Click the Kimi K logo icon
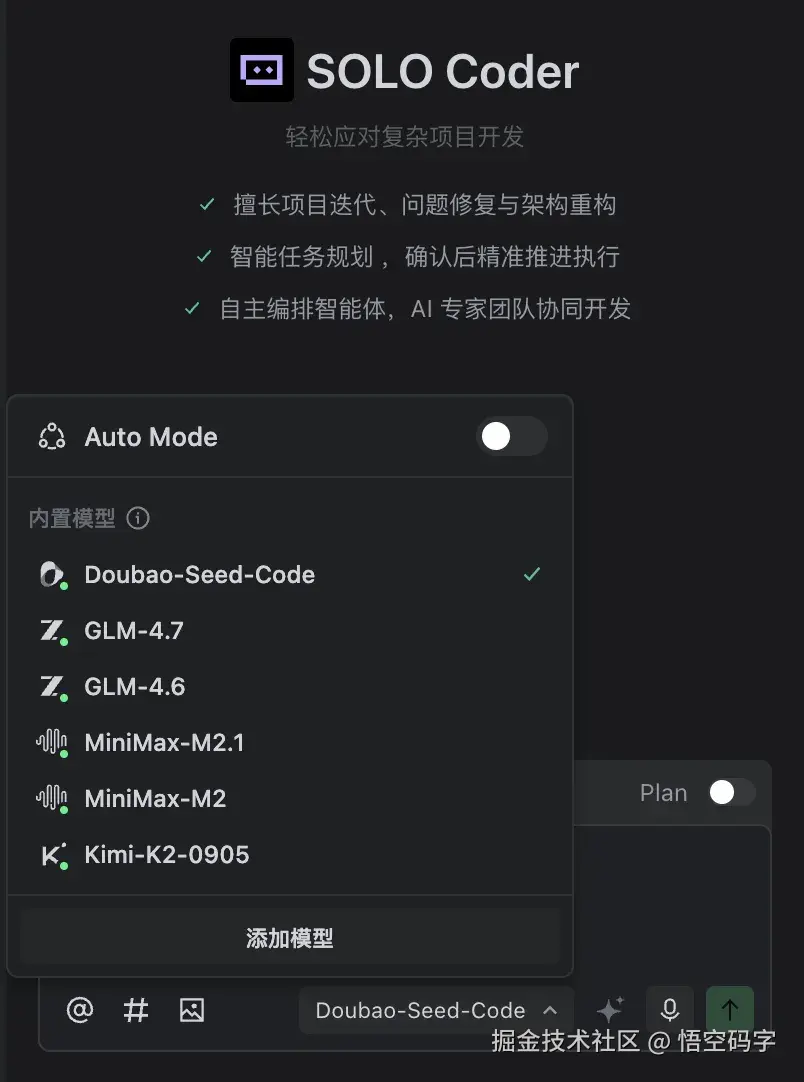Viewport: 804px width, 1082px height. pos(51,854)
